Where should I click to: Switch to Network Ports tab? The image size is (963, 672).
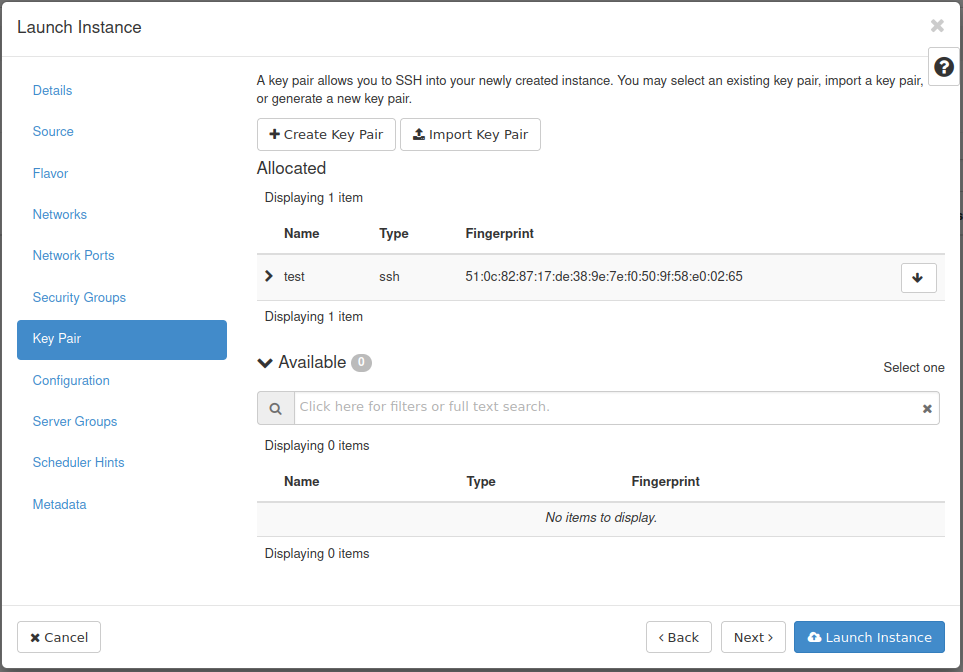[x=73, y=256]
